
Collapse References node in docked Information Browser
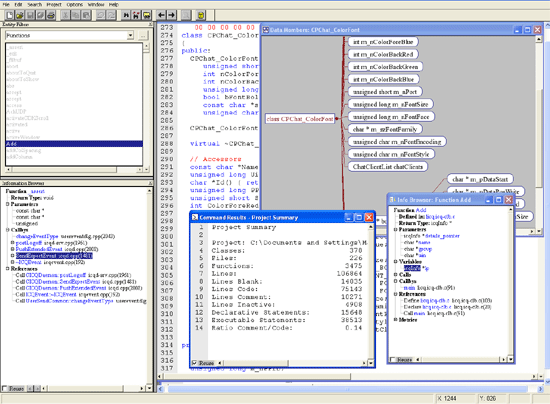tap(7, 269)
